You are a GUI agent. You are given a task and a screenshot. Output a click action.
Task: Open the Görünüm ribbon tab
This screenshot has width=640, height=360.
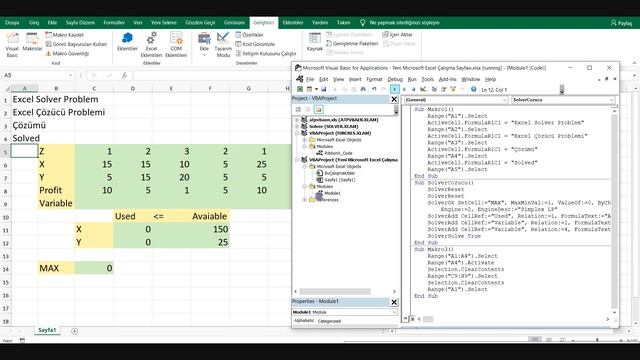coord(234,22)
